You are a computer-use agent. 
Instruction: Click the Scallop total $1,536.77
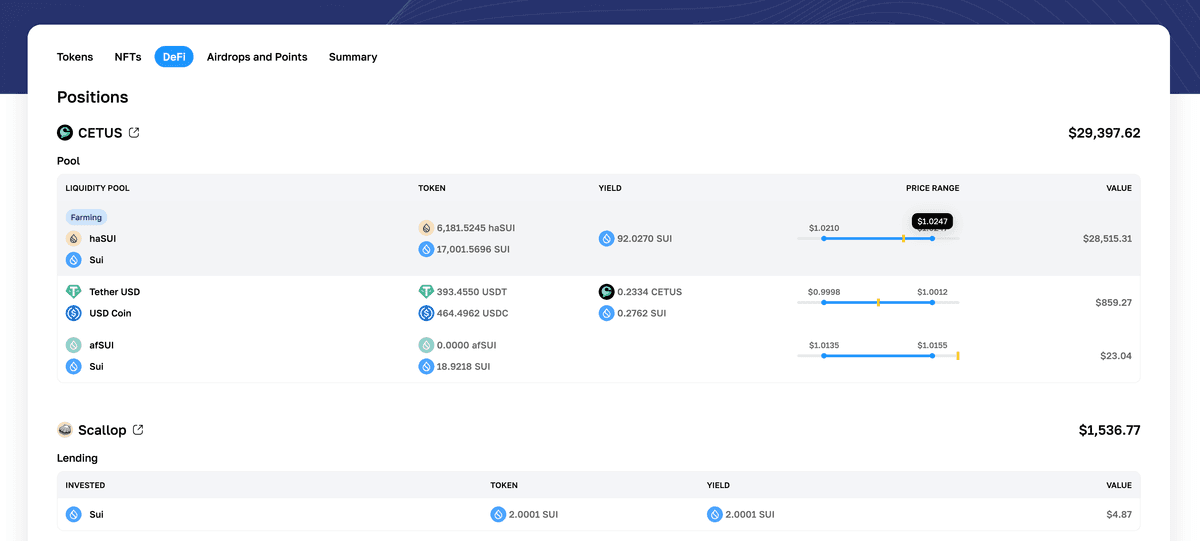[x=1109, y=430]
